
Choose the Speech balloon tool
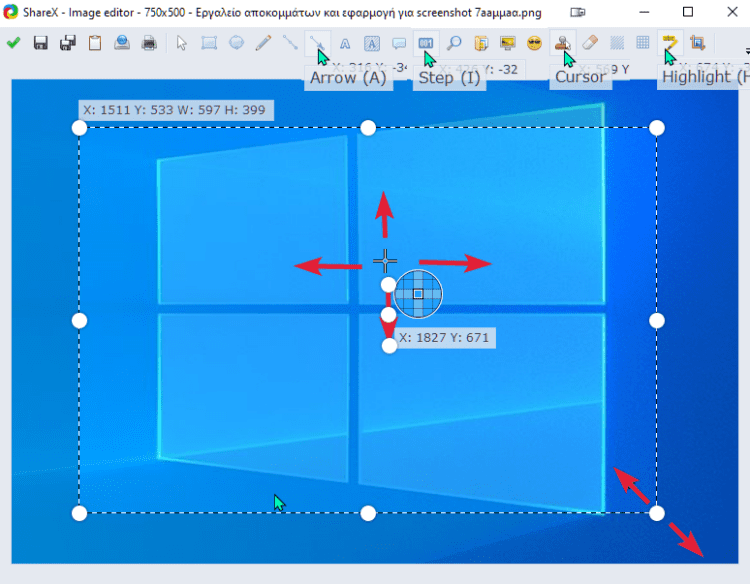click(398, 44)
